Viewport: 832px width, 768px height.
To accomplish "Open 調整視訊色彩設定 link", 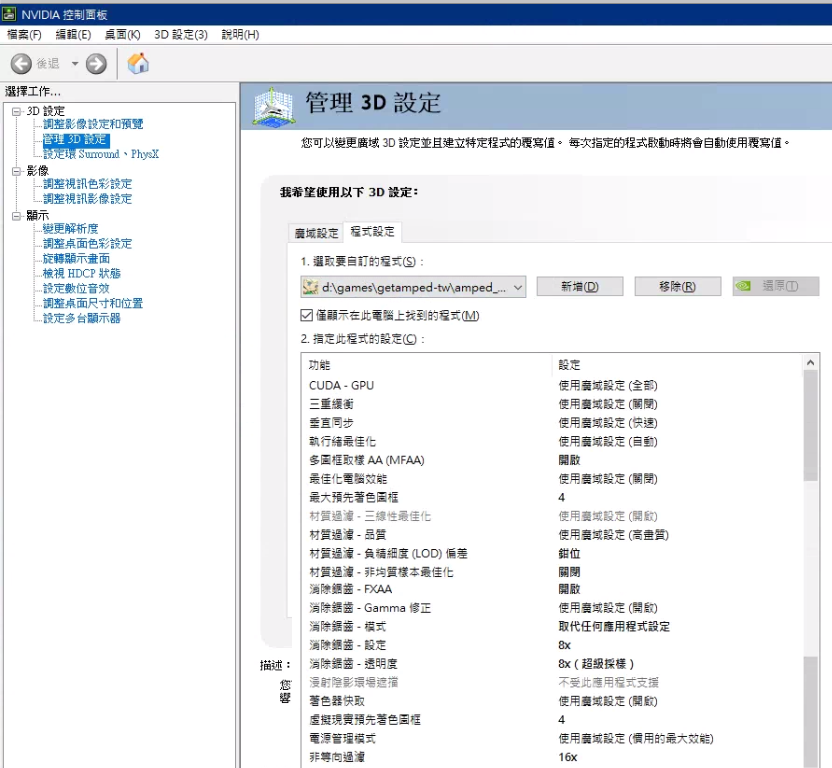I will click(x=88, y=184).
